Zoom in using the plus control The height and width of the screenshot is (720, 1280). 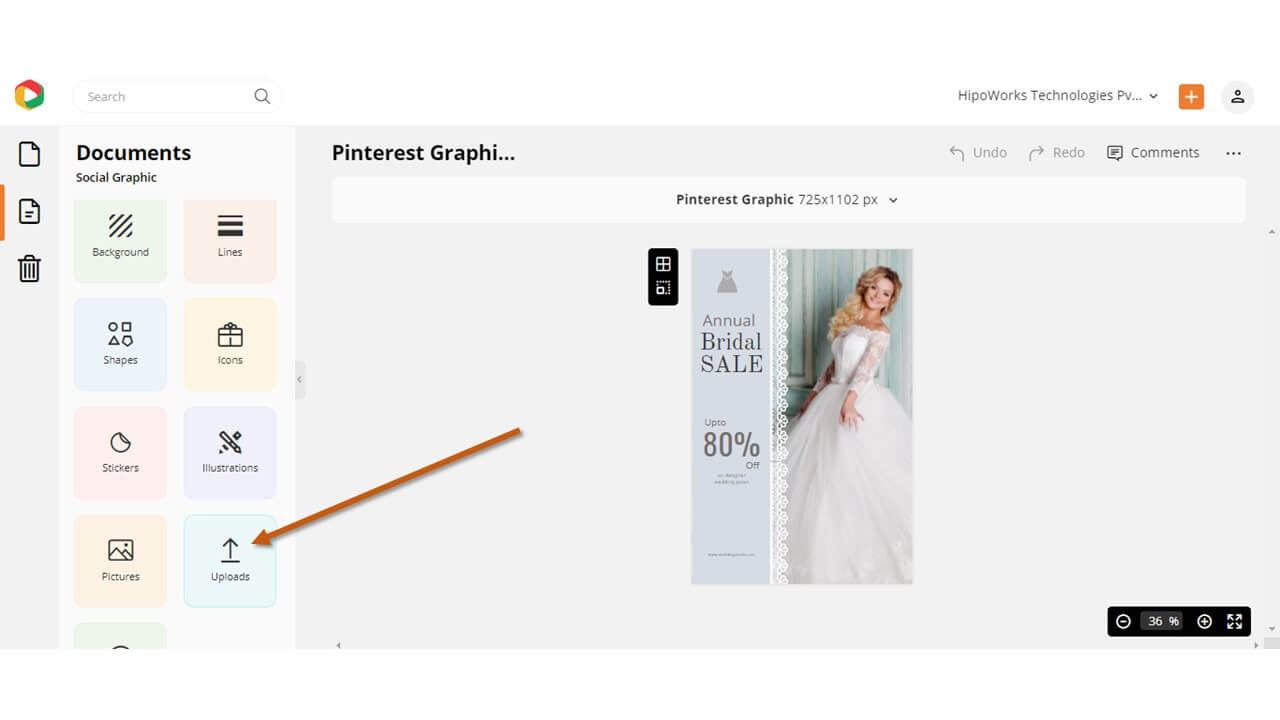coord(1204,621)
